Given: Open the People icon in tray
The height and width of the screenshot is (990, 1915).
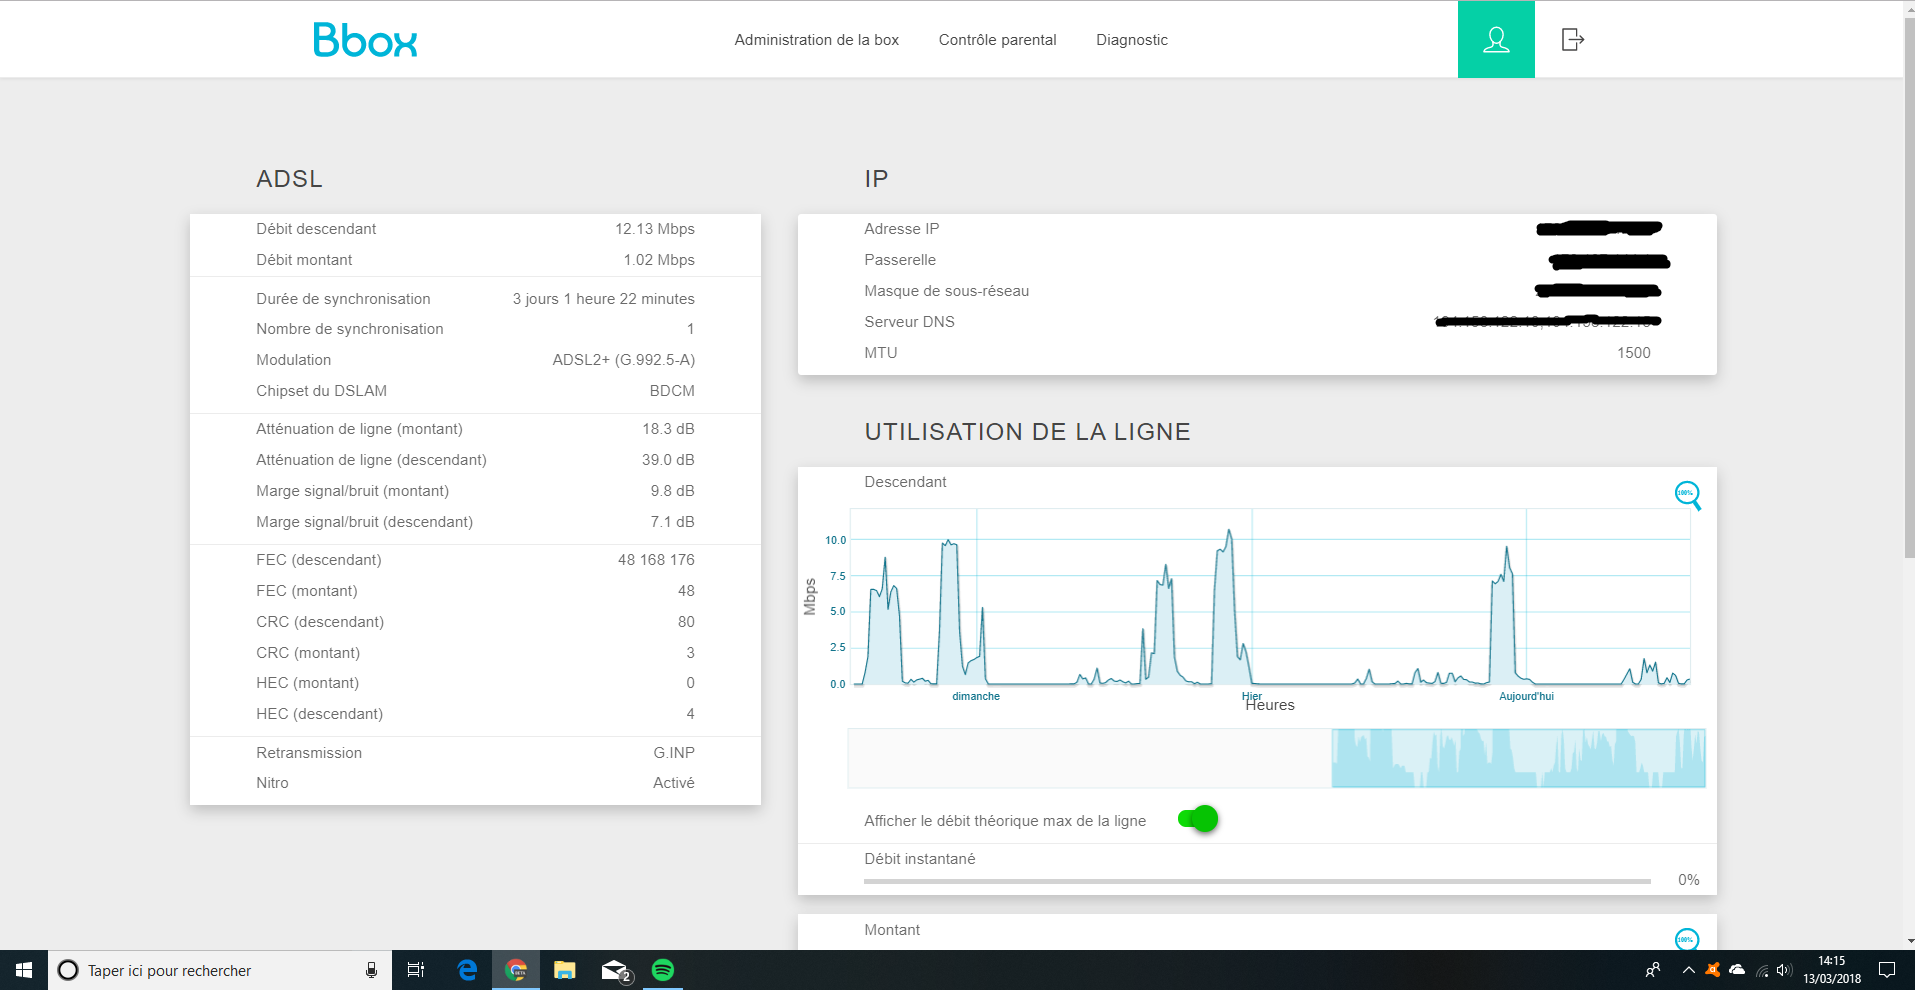Looking at the screenshot, I should (x=1653, y=970).
